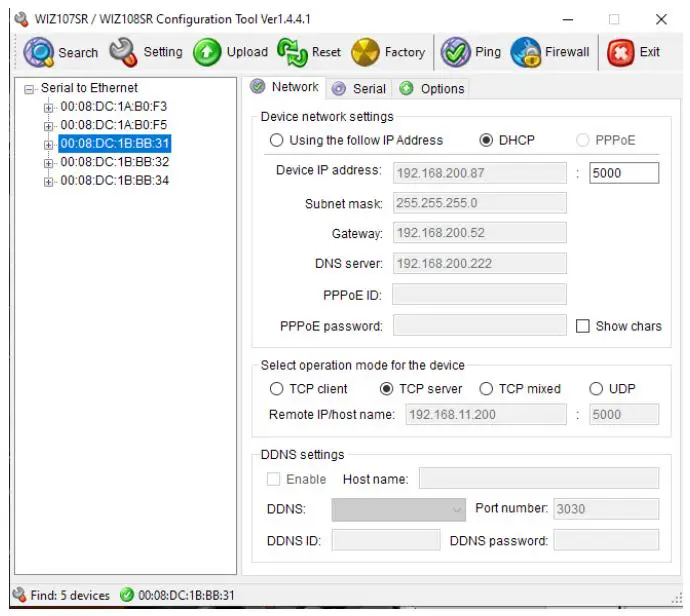Click the DDNS Port number field 3030

click(606, 509)
